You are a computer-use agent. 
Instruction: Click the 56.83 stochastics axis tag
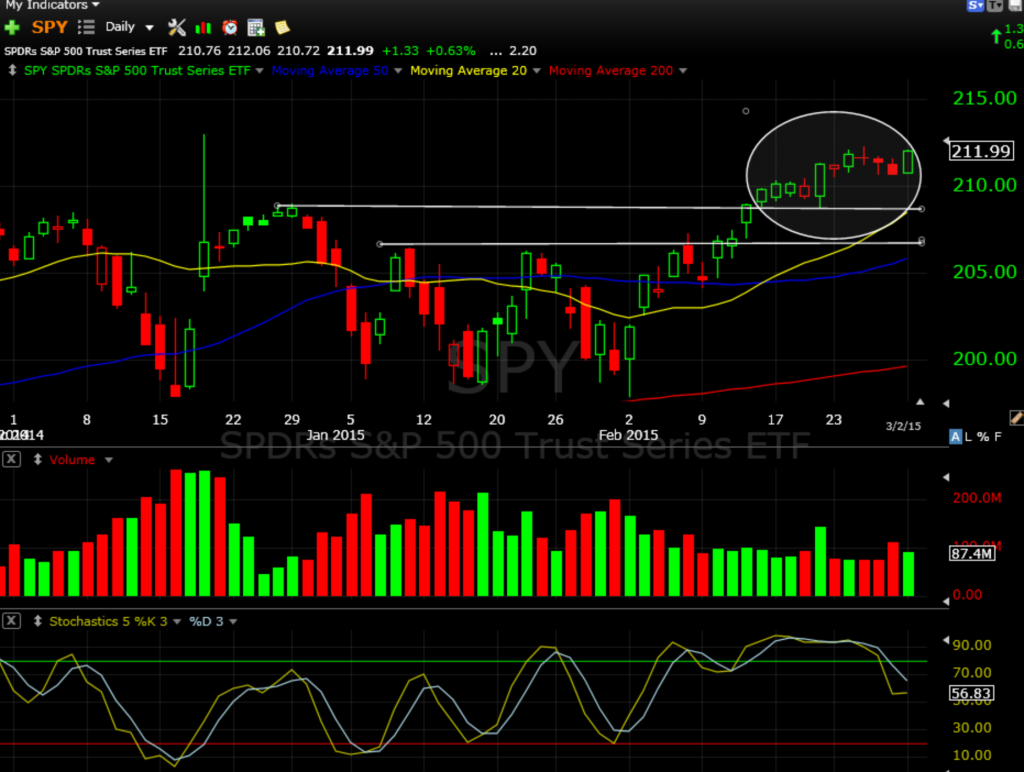971,693
